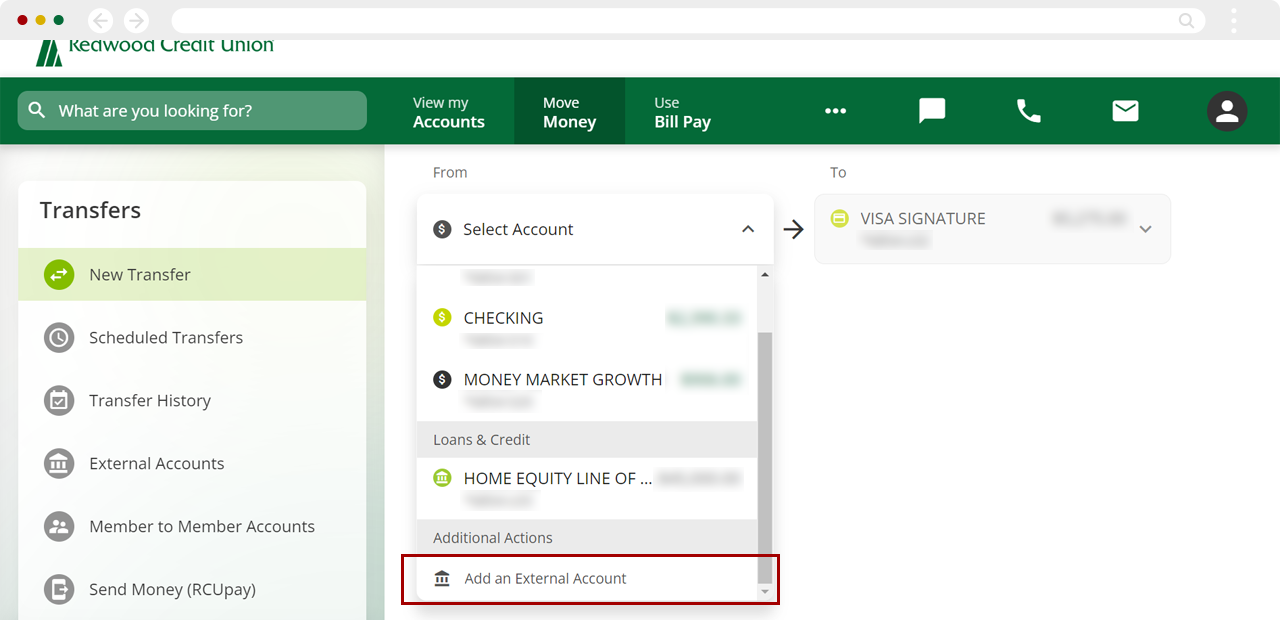Open Scheduled Transfers in sidebar

(x=192, y=337)
